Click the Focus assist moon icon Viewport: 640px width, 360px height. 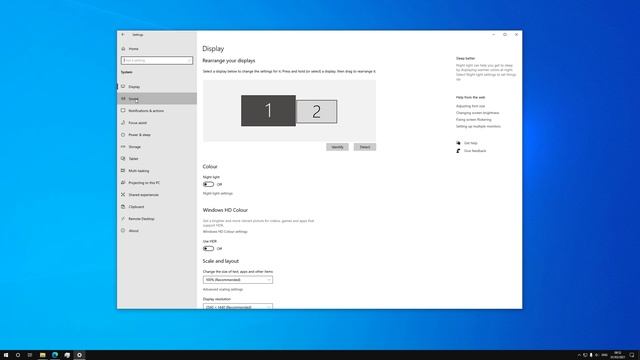[123, 122]
